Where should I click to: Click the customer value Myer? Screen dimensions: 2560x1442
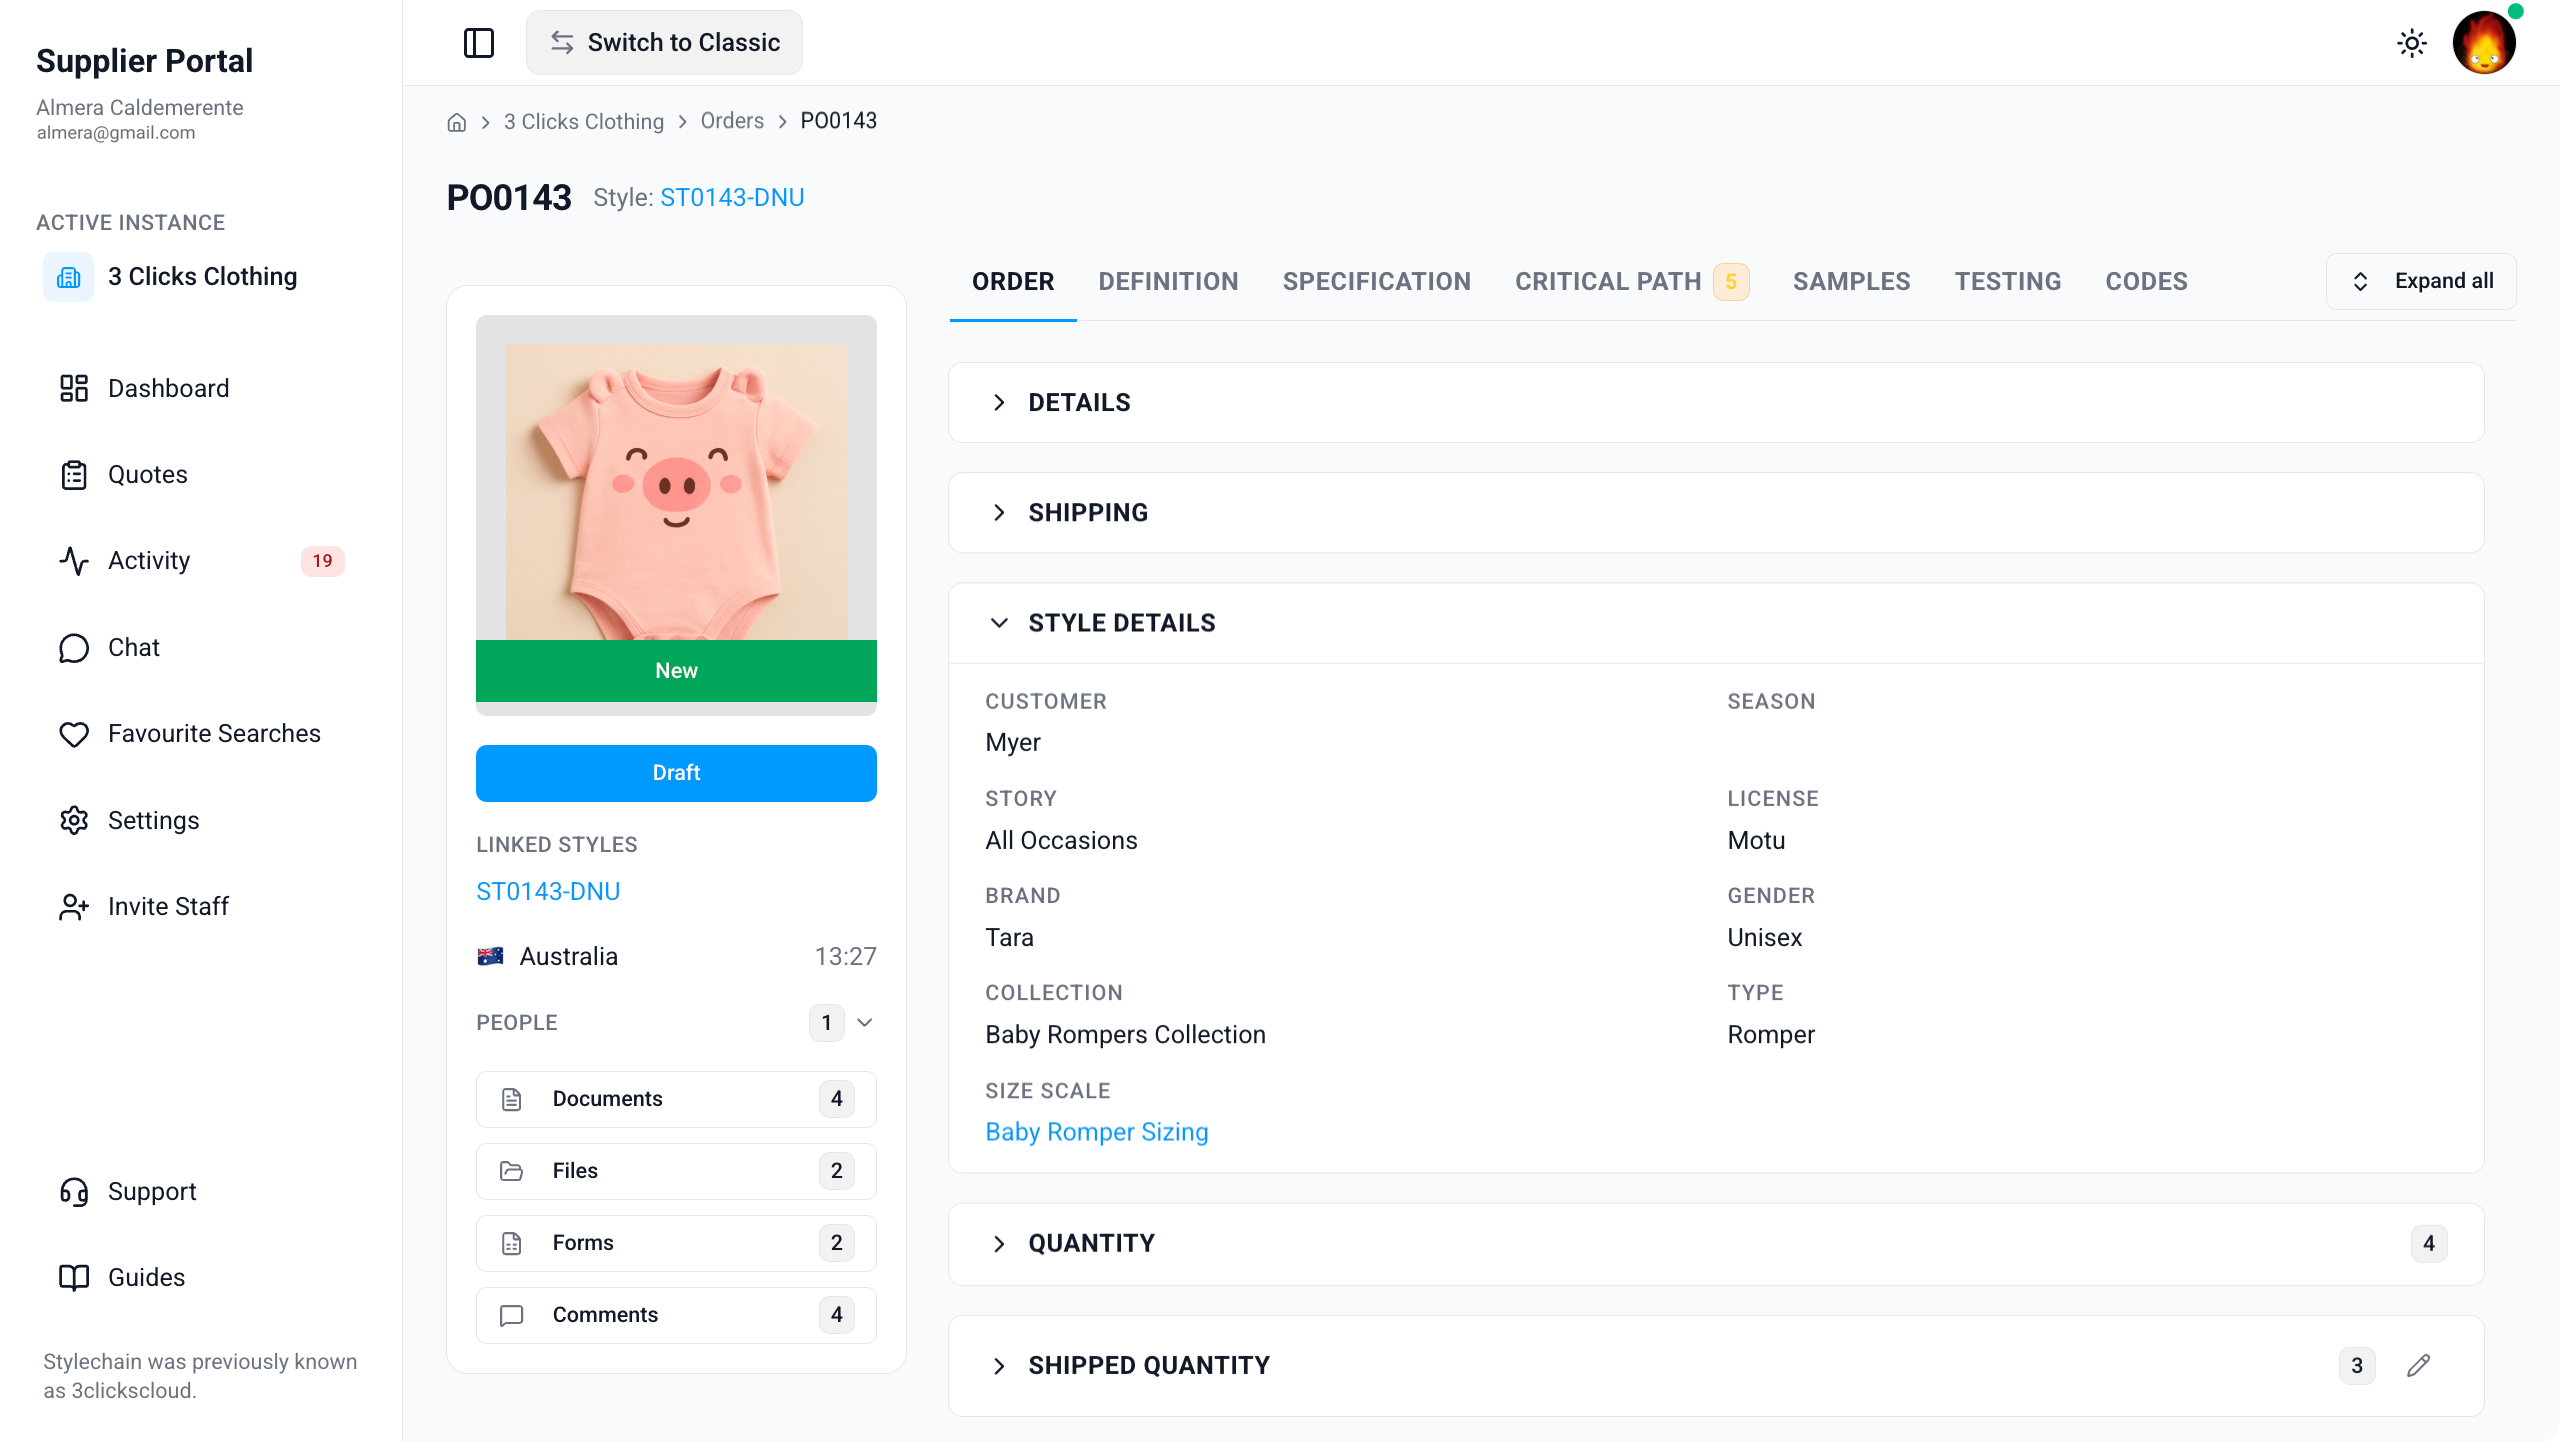coord(1013,743)
